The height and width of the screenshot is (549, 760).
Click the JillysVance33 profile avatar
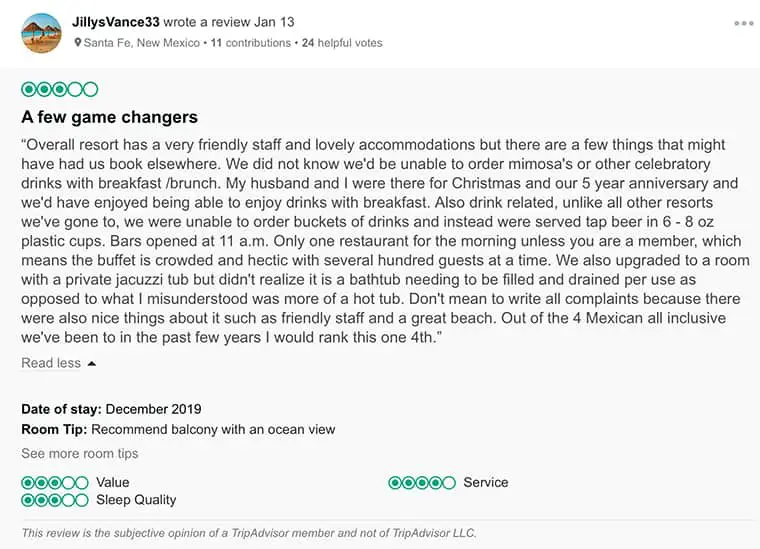point(41,32)
